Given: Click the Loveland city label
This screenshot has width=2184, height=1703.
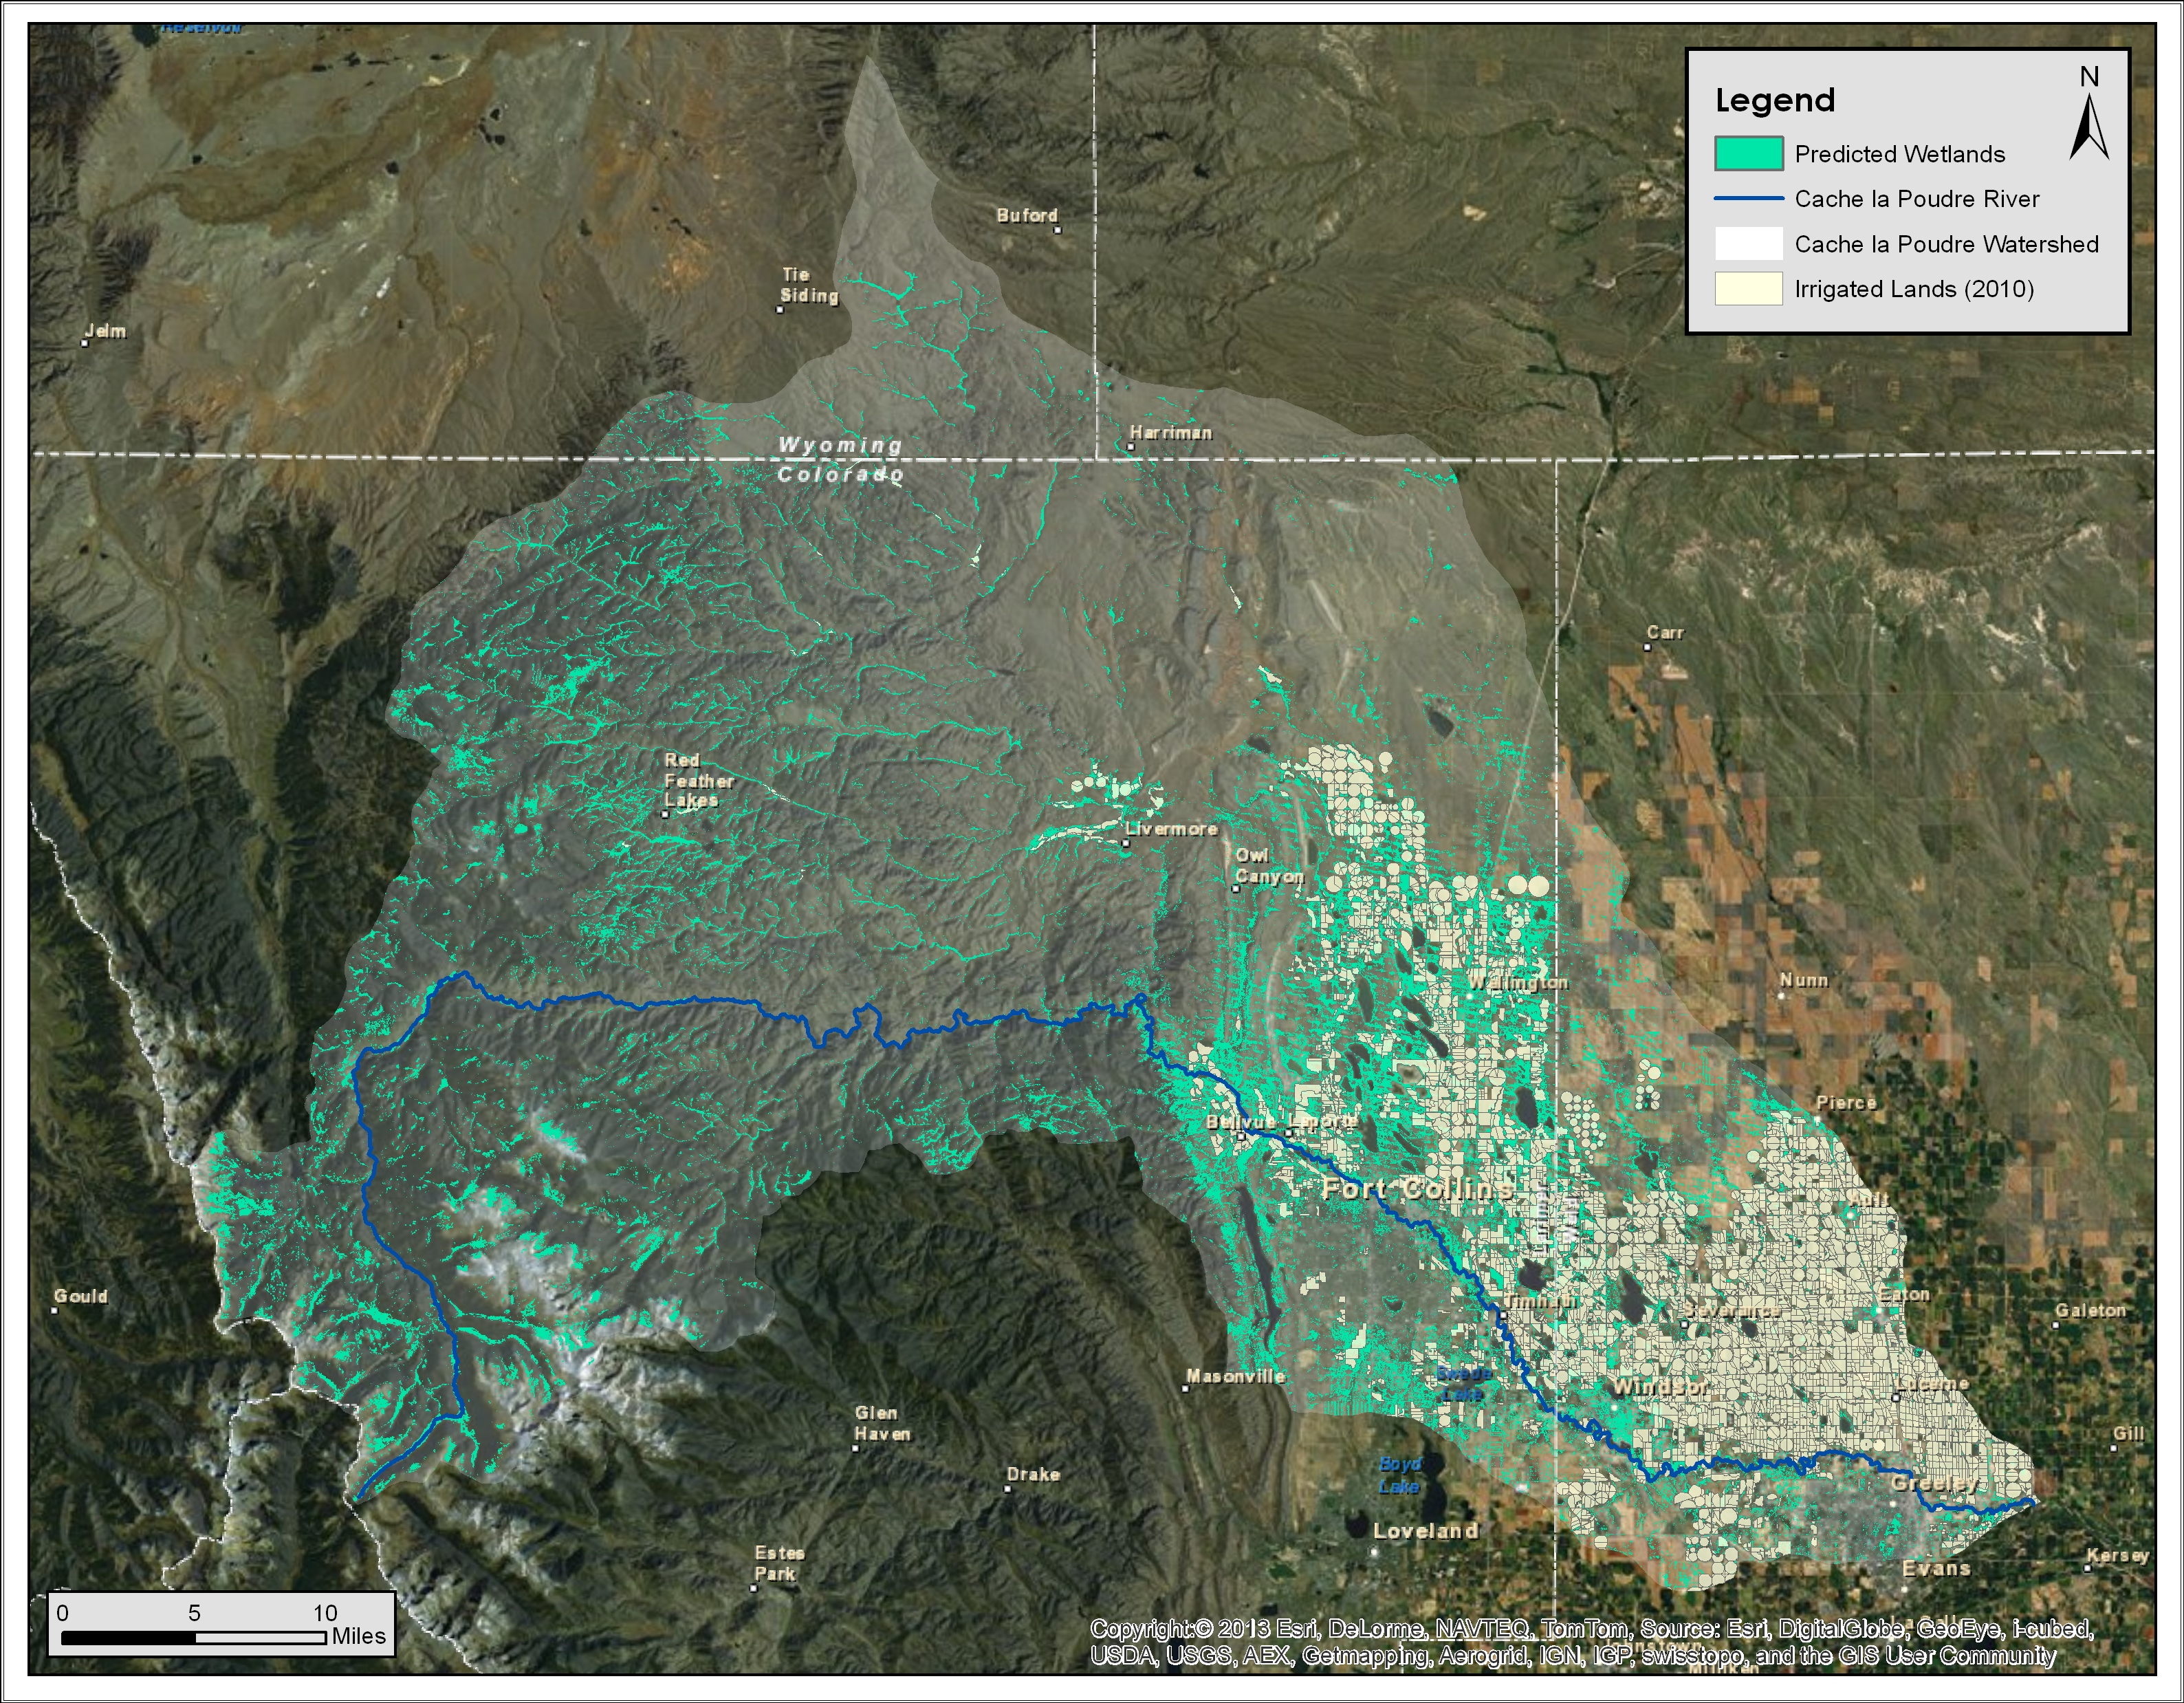Looking at the screenshot, I should (1425, 1531).
